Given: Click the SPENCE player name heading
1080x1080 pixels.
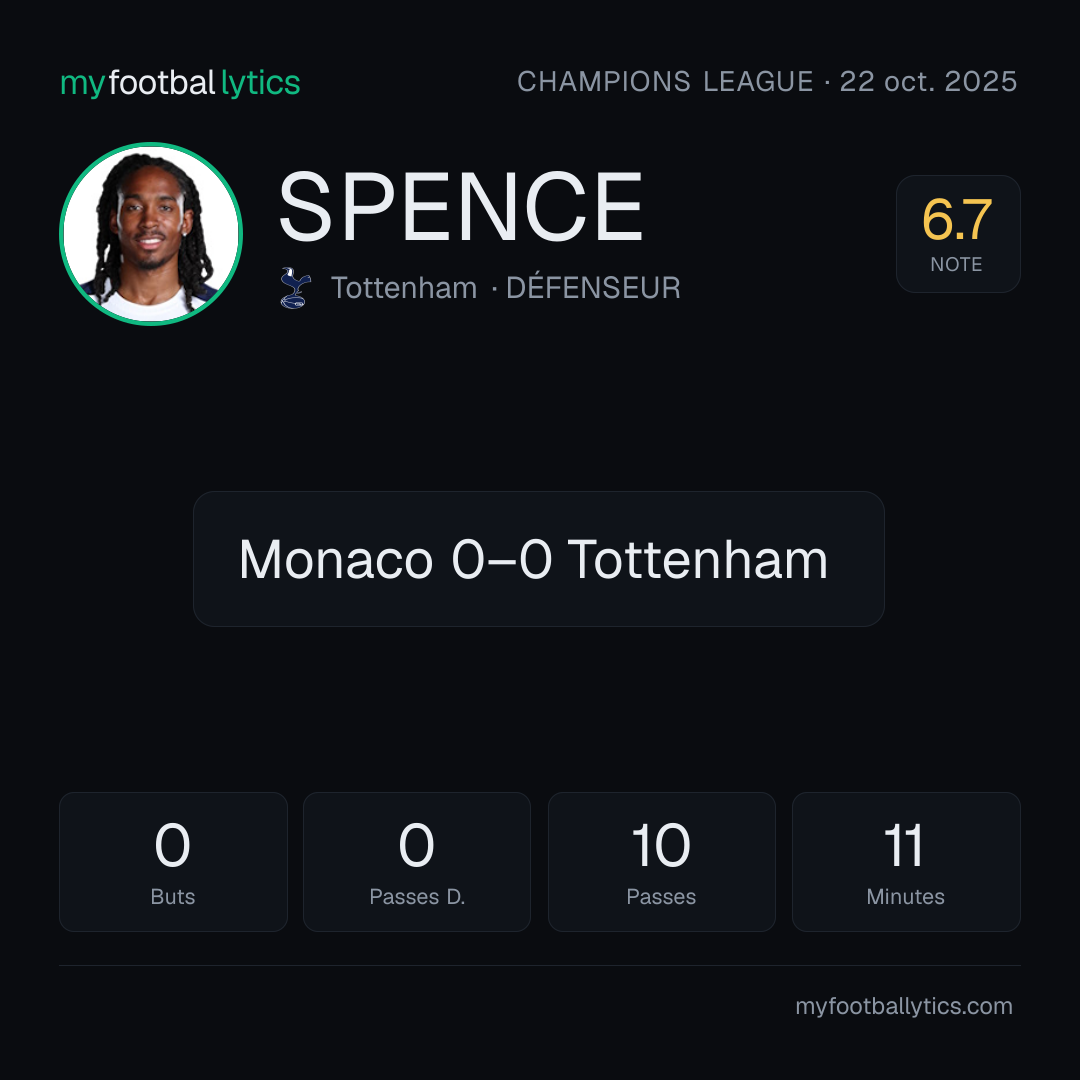Looking at the screenshot, I should 460,207.
